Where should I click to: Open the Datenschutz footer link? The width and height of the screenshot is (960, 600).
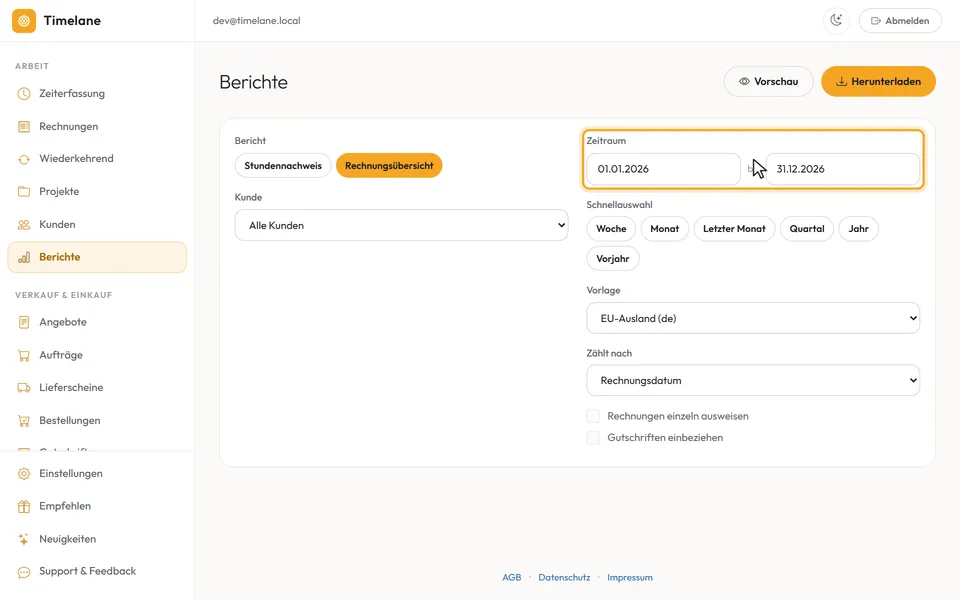pyautogui.click(x=564, y=577)
